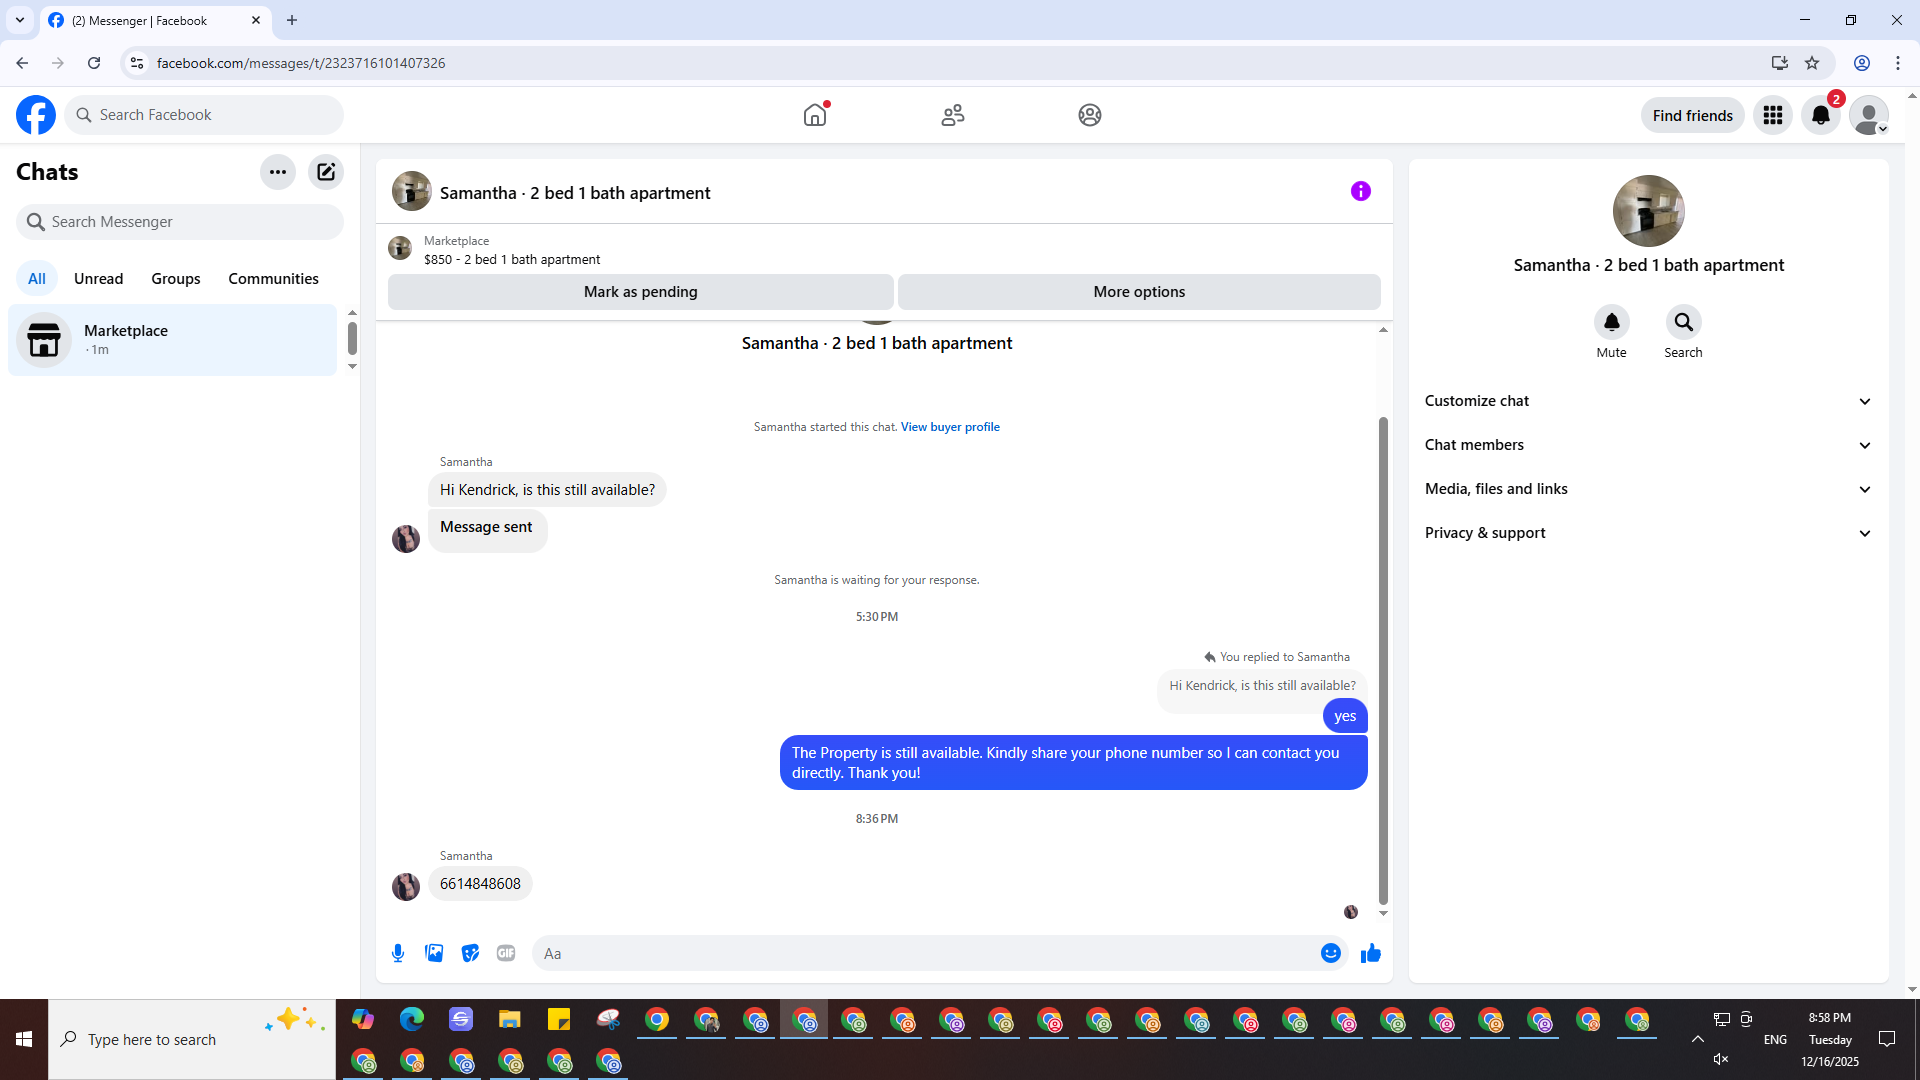Send a thumbs up like
This screenshot has height=1080, width=1920.
[x=1371, y=953]
